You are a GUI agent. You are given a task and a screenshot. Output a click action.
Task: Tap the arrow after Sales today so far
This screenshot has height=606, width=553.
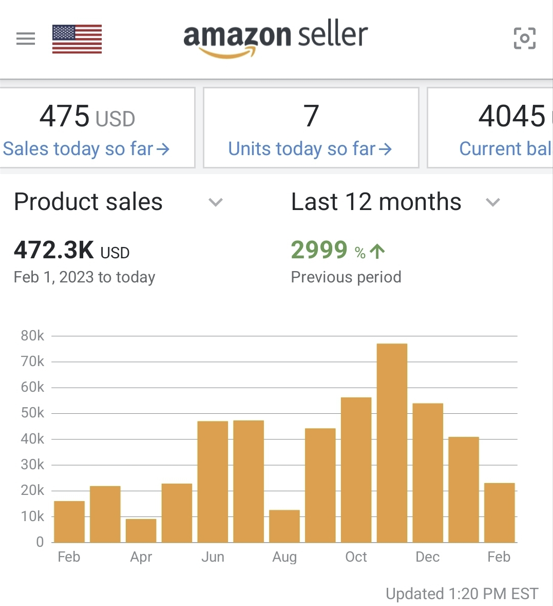(163, 149)
